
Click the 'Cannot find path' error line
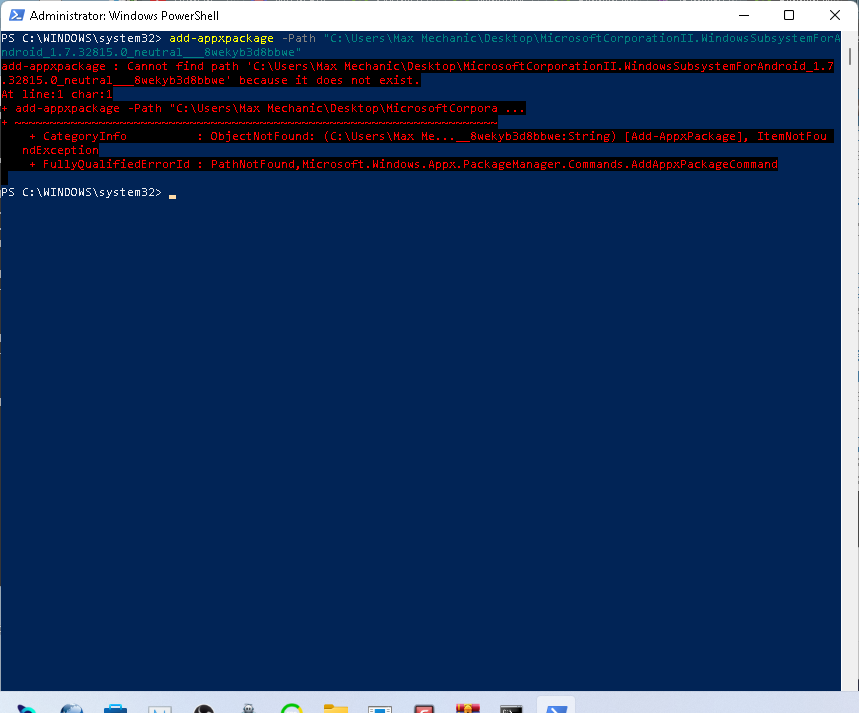pyautogui.click(x=417, y=66)
